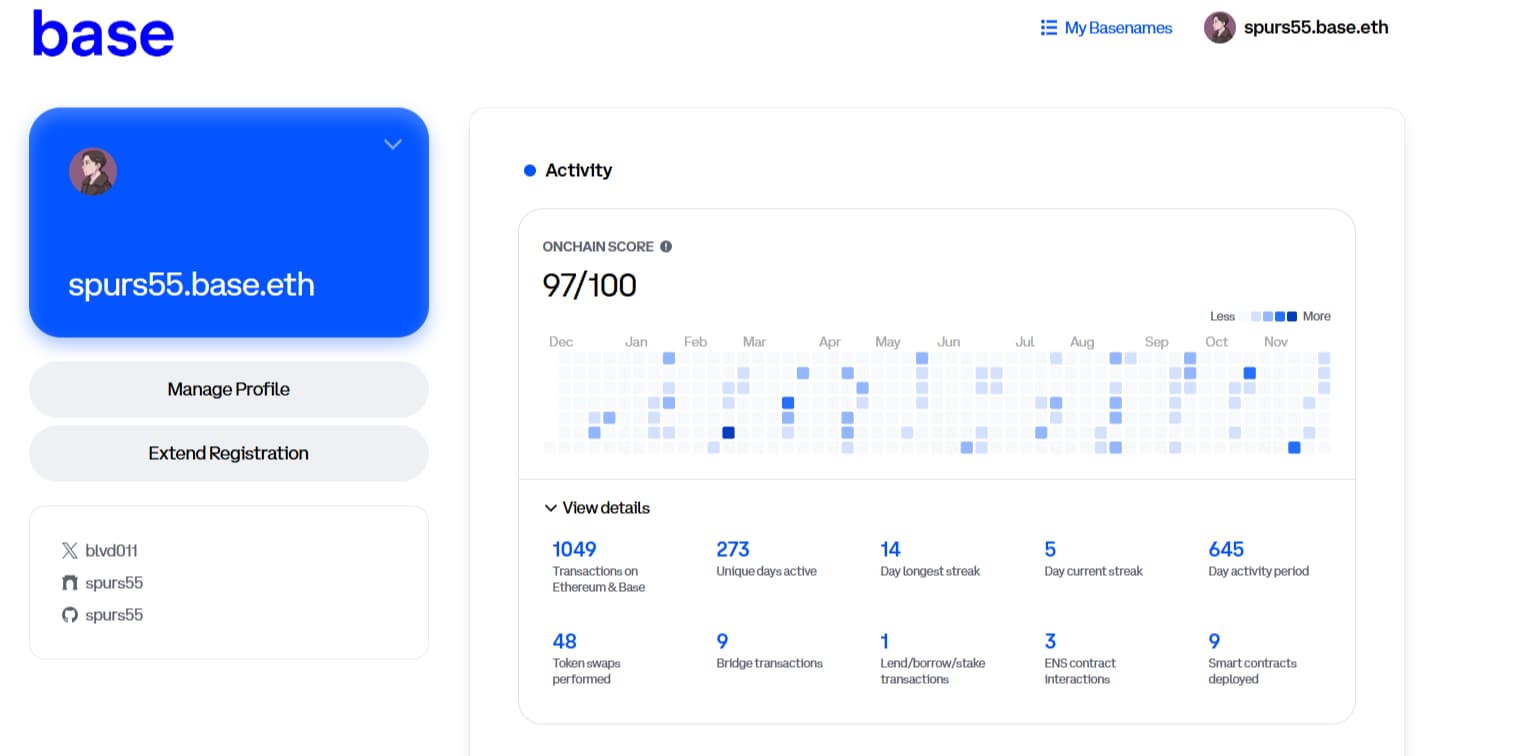Click the blue dot next to Activity
1528x756 pixels.
point(530,171)
